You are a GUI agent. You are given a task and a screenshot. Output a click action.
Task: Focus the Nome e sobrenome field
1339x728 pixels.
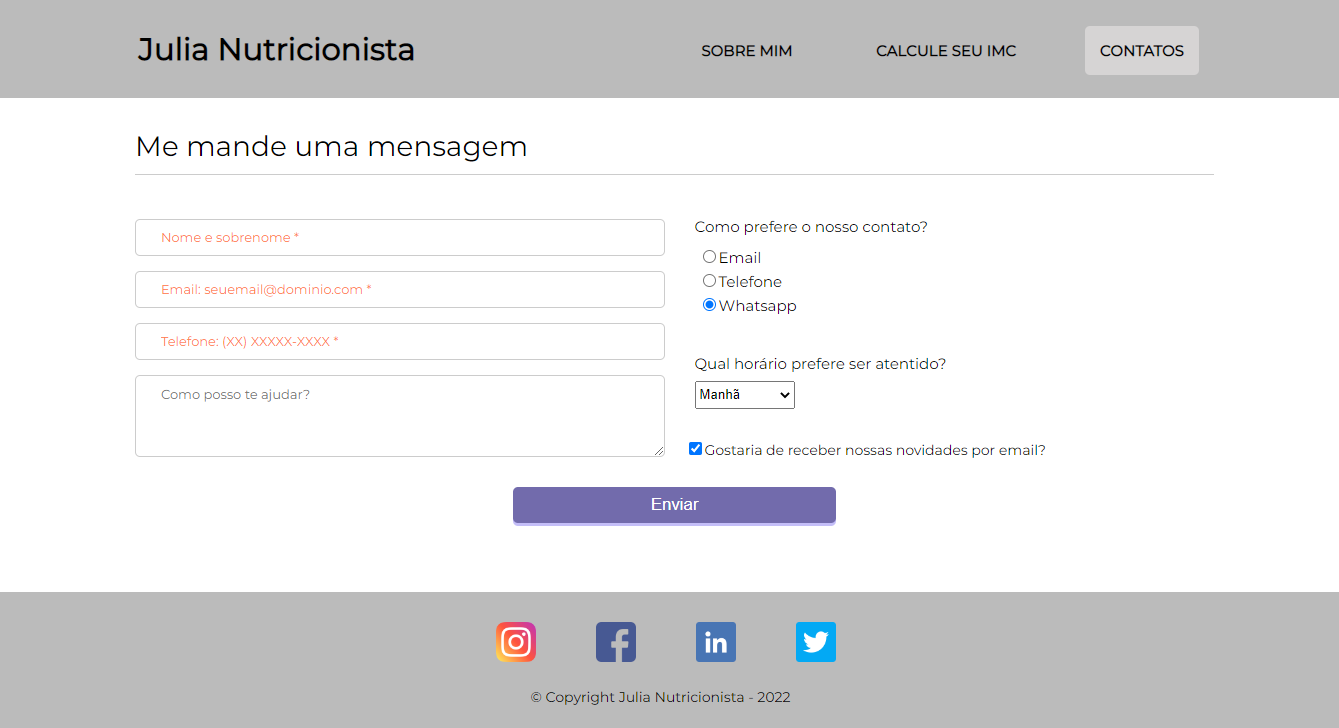point(400,237)
